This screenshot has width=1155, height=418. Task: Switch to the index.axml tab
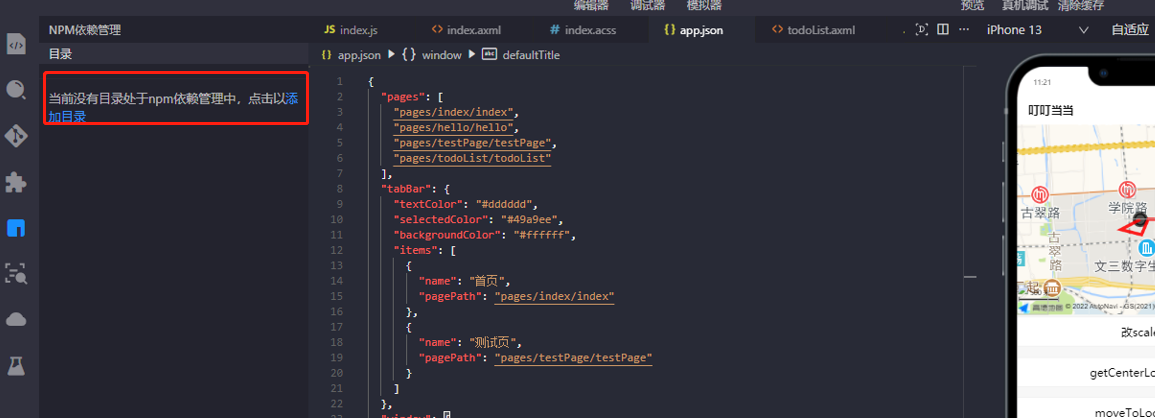(466, 30)
